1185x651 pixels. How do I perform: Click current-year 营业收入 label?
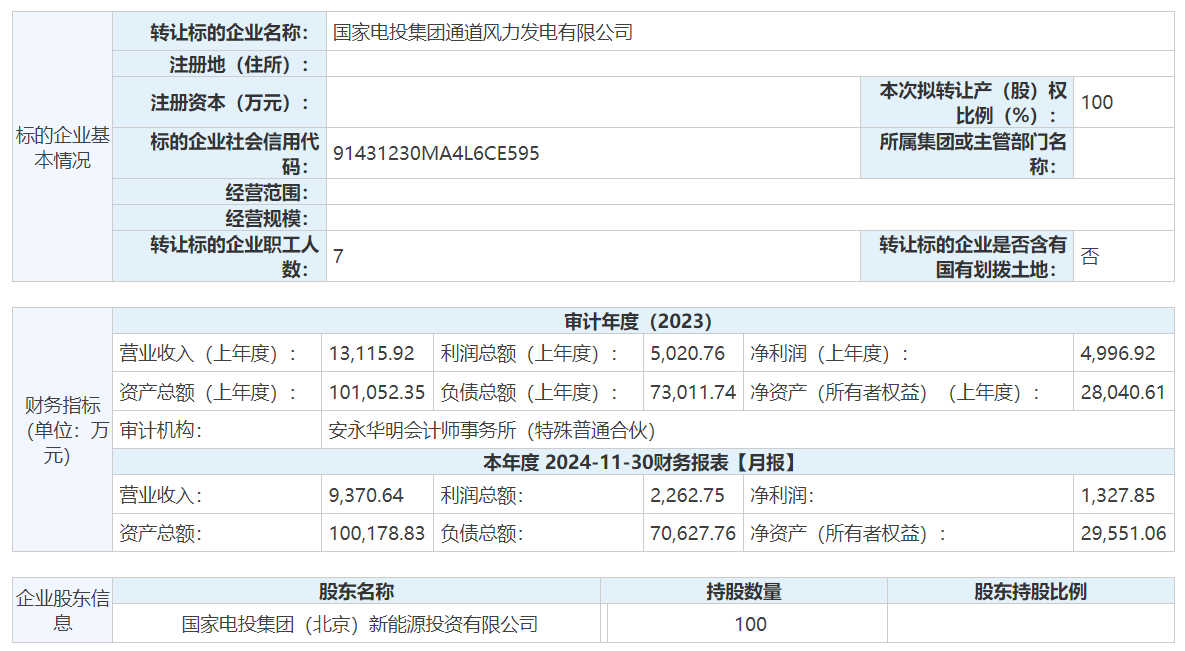(x=161, y=495)
